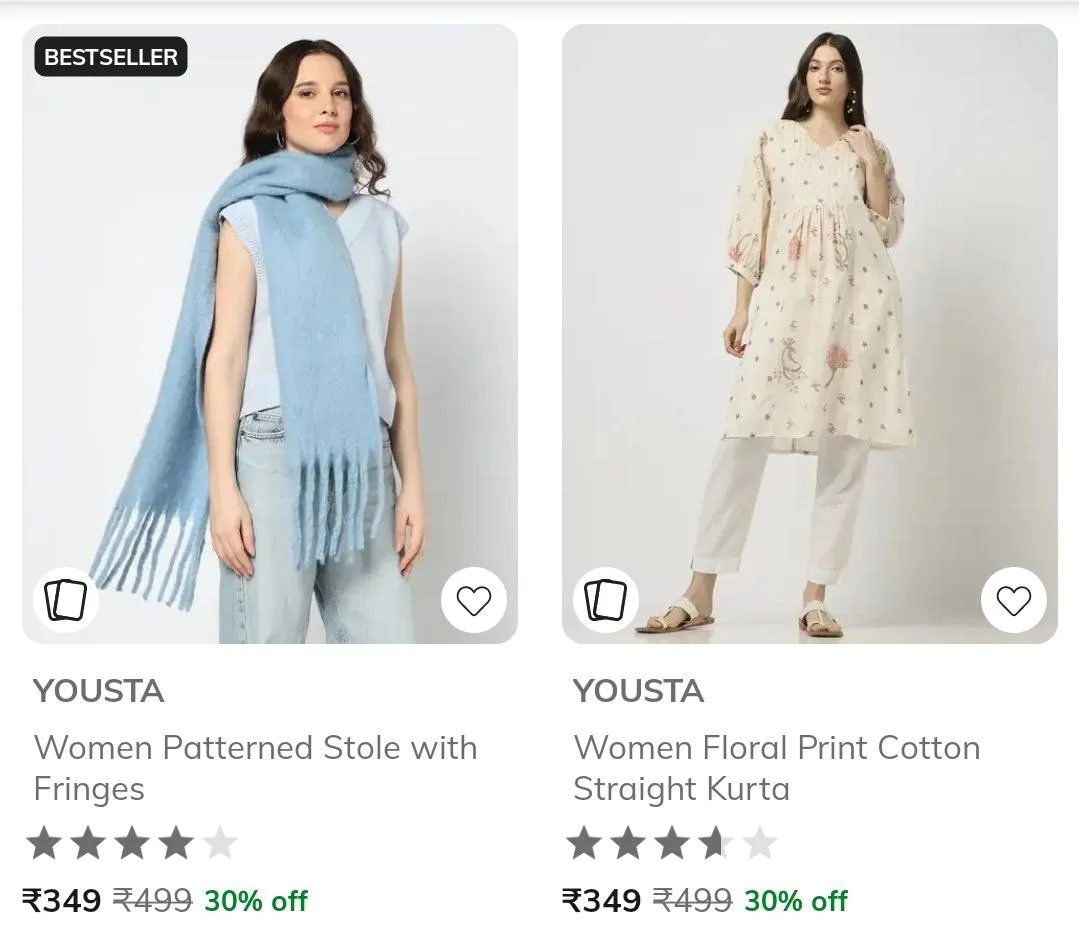Select the YOUSTA brand above the stole
Image resolution: width=1079 pixels, height=934 pixels.
point(98,691)
